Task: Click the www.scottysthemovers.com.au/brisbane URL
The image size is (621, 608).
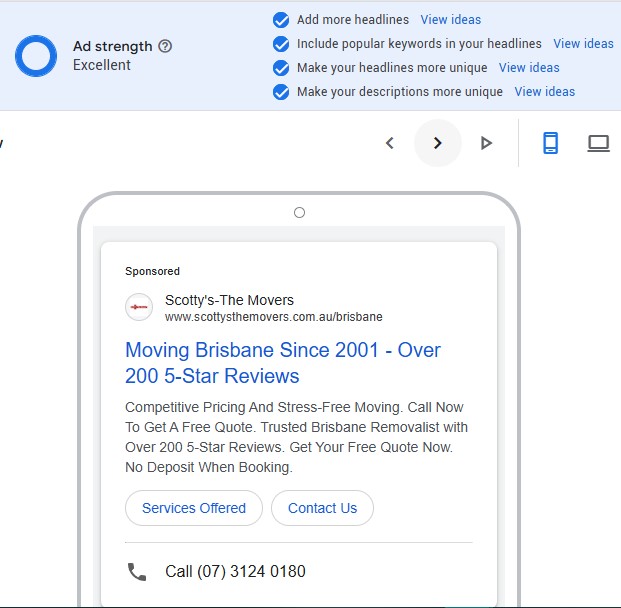Action: click(x=274, y=317)
